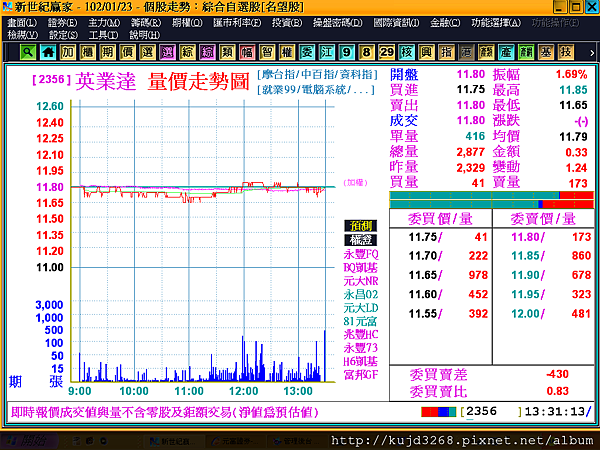Screen dimensions: 600x450
Task: Open the 證券(E) menu
Action: click(62, 23)
